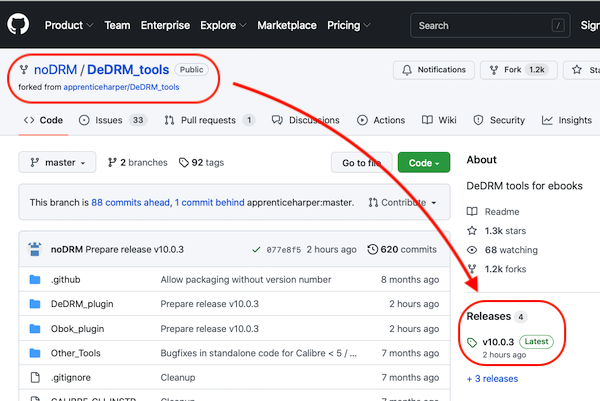Click the noDRM avatar in commit row

tap(35, 249)
